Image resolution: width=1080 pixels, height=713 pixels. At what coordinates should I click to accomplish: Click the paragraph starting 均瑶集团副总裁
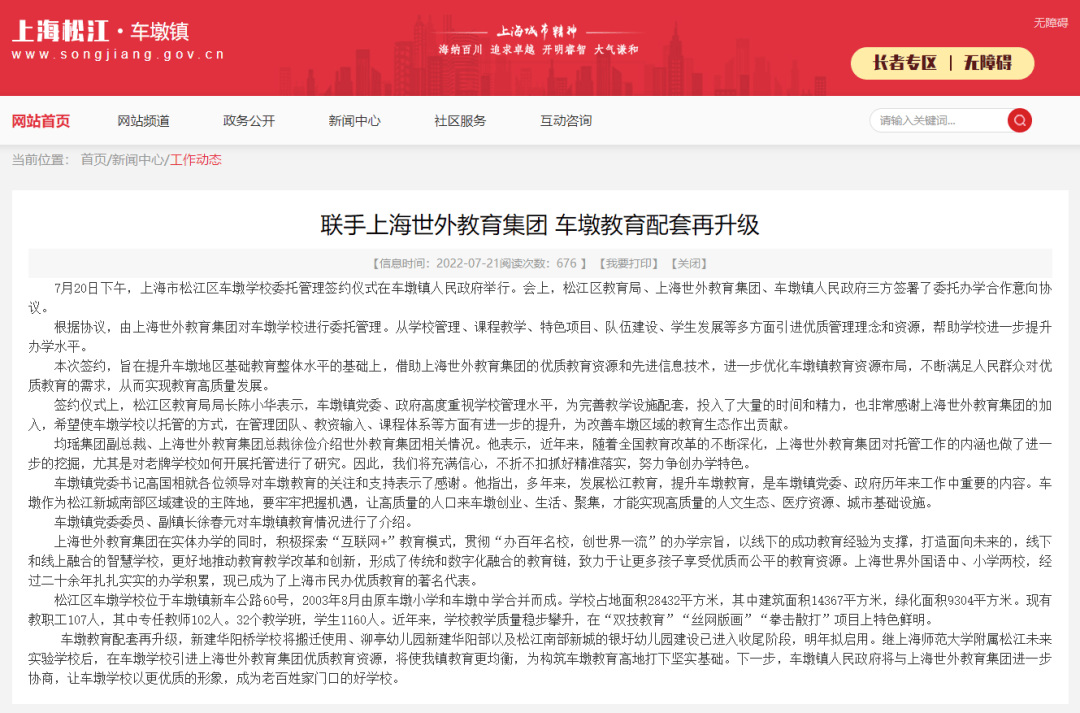point(540,453)
